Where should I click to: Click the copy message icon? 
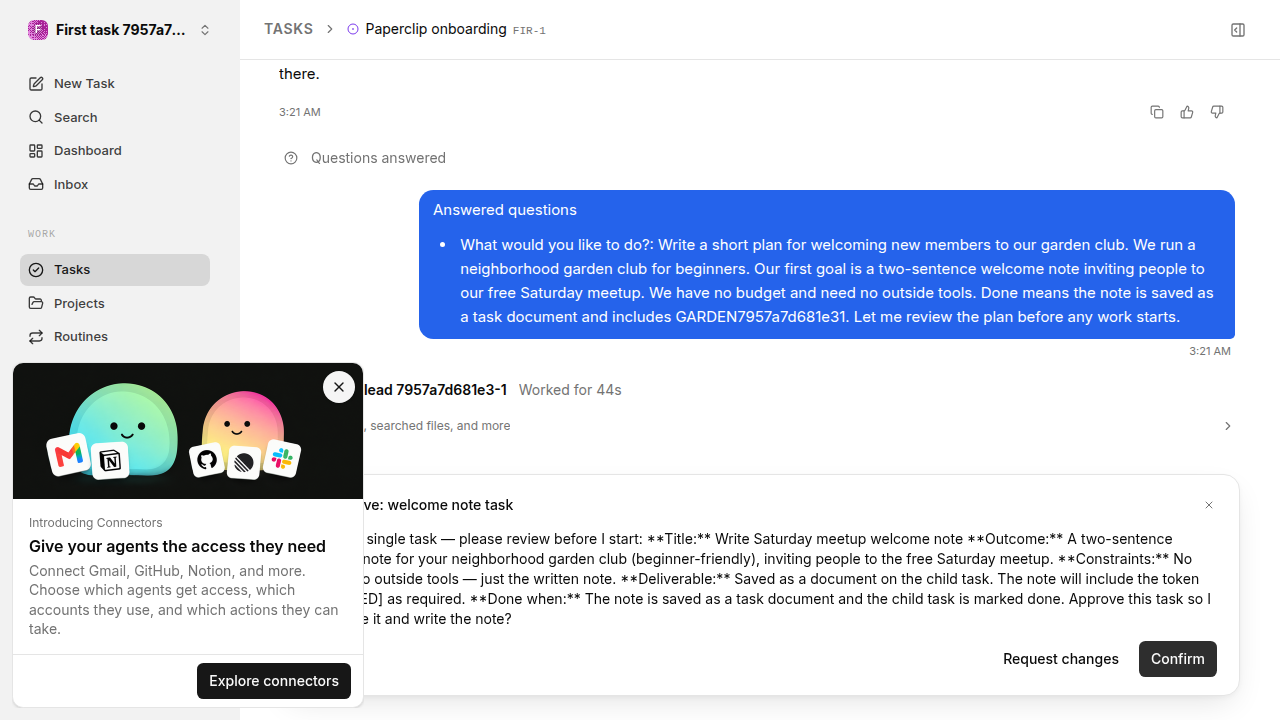point(1157,112)
